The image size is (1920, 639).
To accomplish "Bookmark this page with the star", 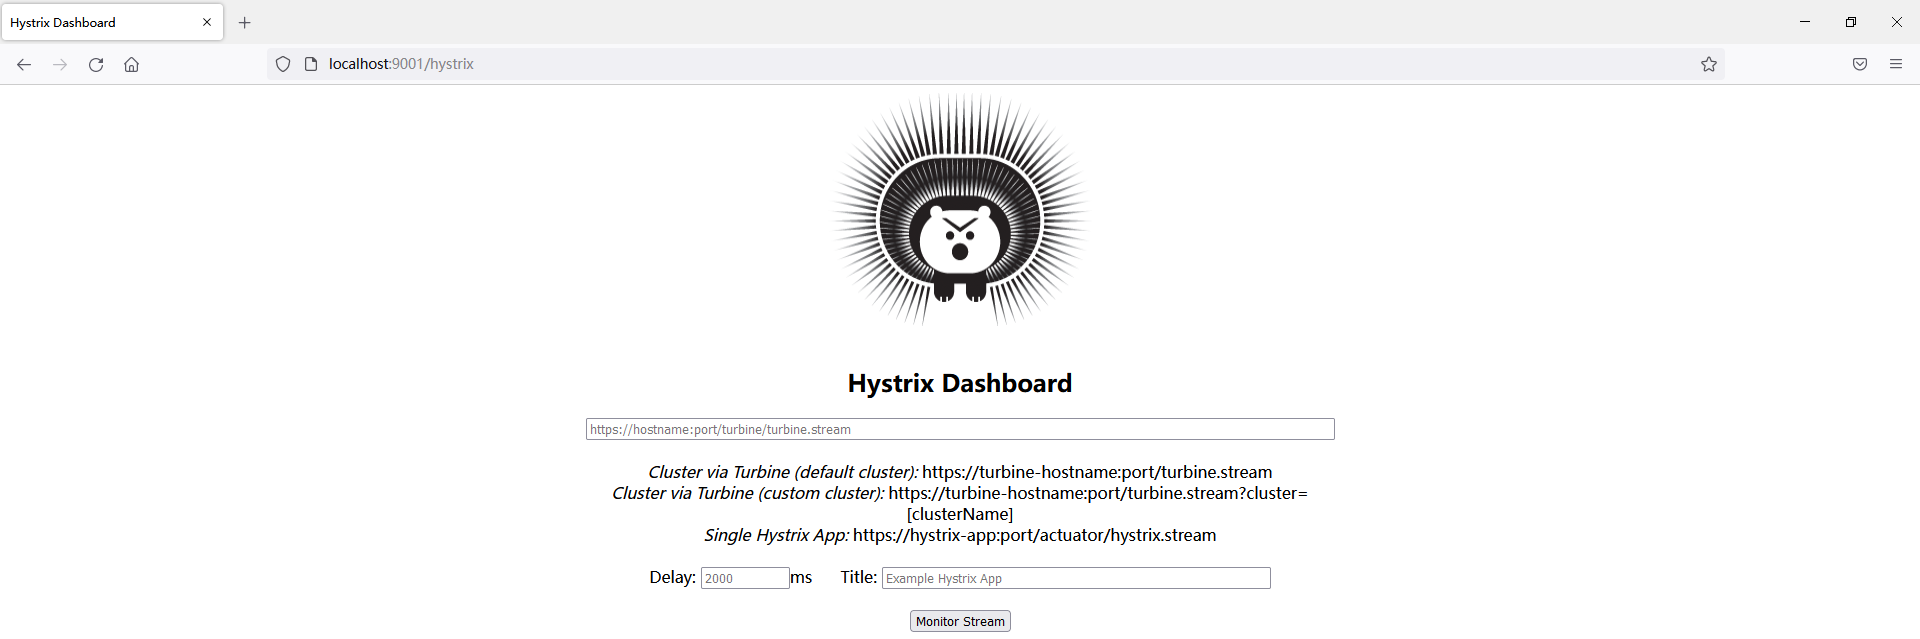I will [1709, 64].
